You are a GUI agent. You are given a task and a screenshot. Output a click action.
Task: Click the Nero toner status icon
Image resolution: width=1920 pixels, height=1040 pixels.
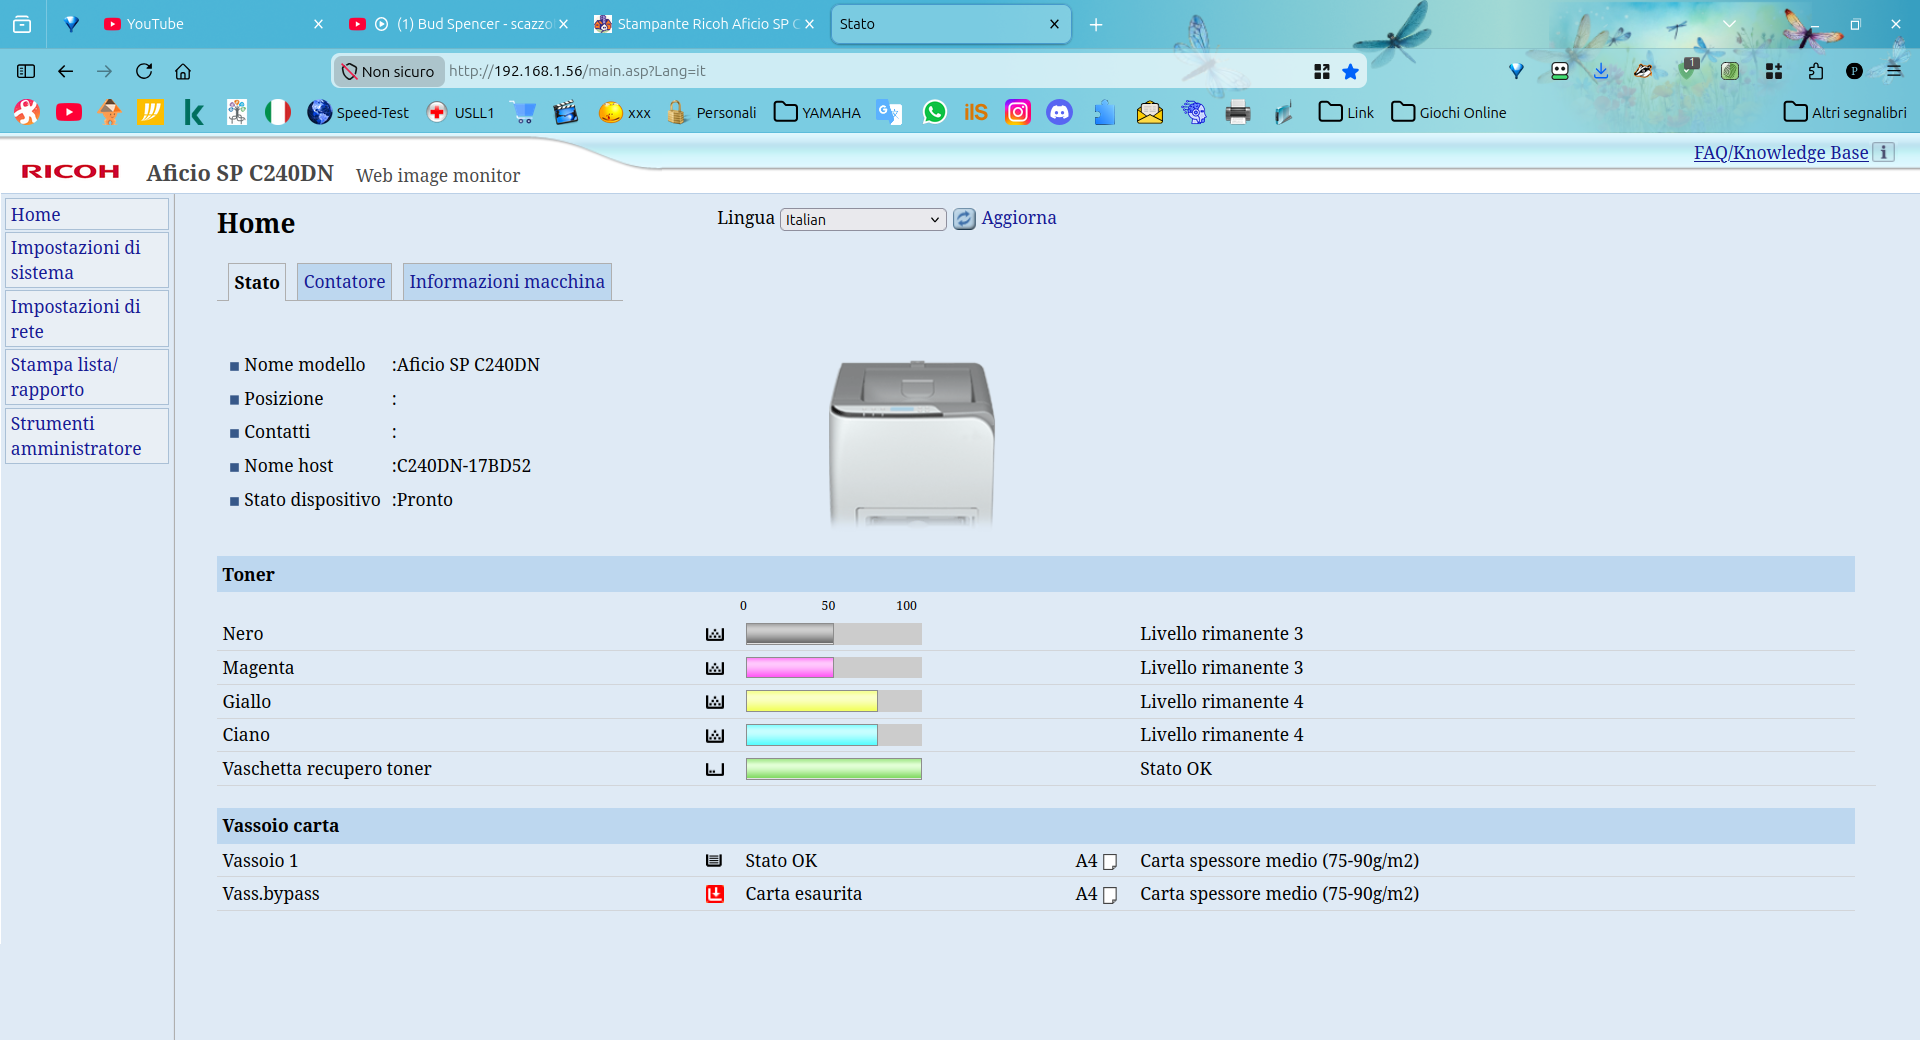click(715, 634)
